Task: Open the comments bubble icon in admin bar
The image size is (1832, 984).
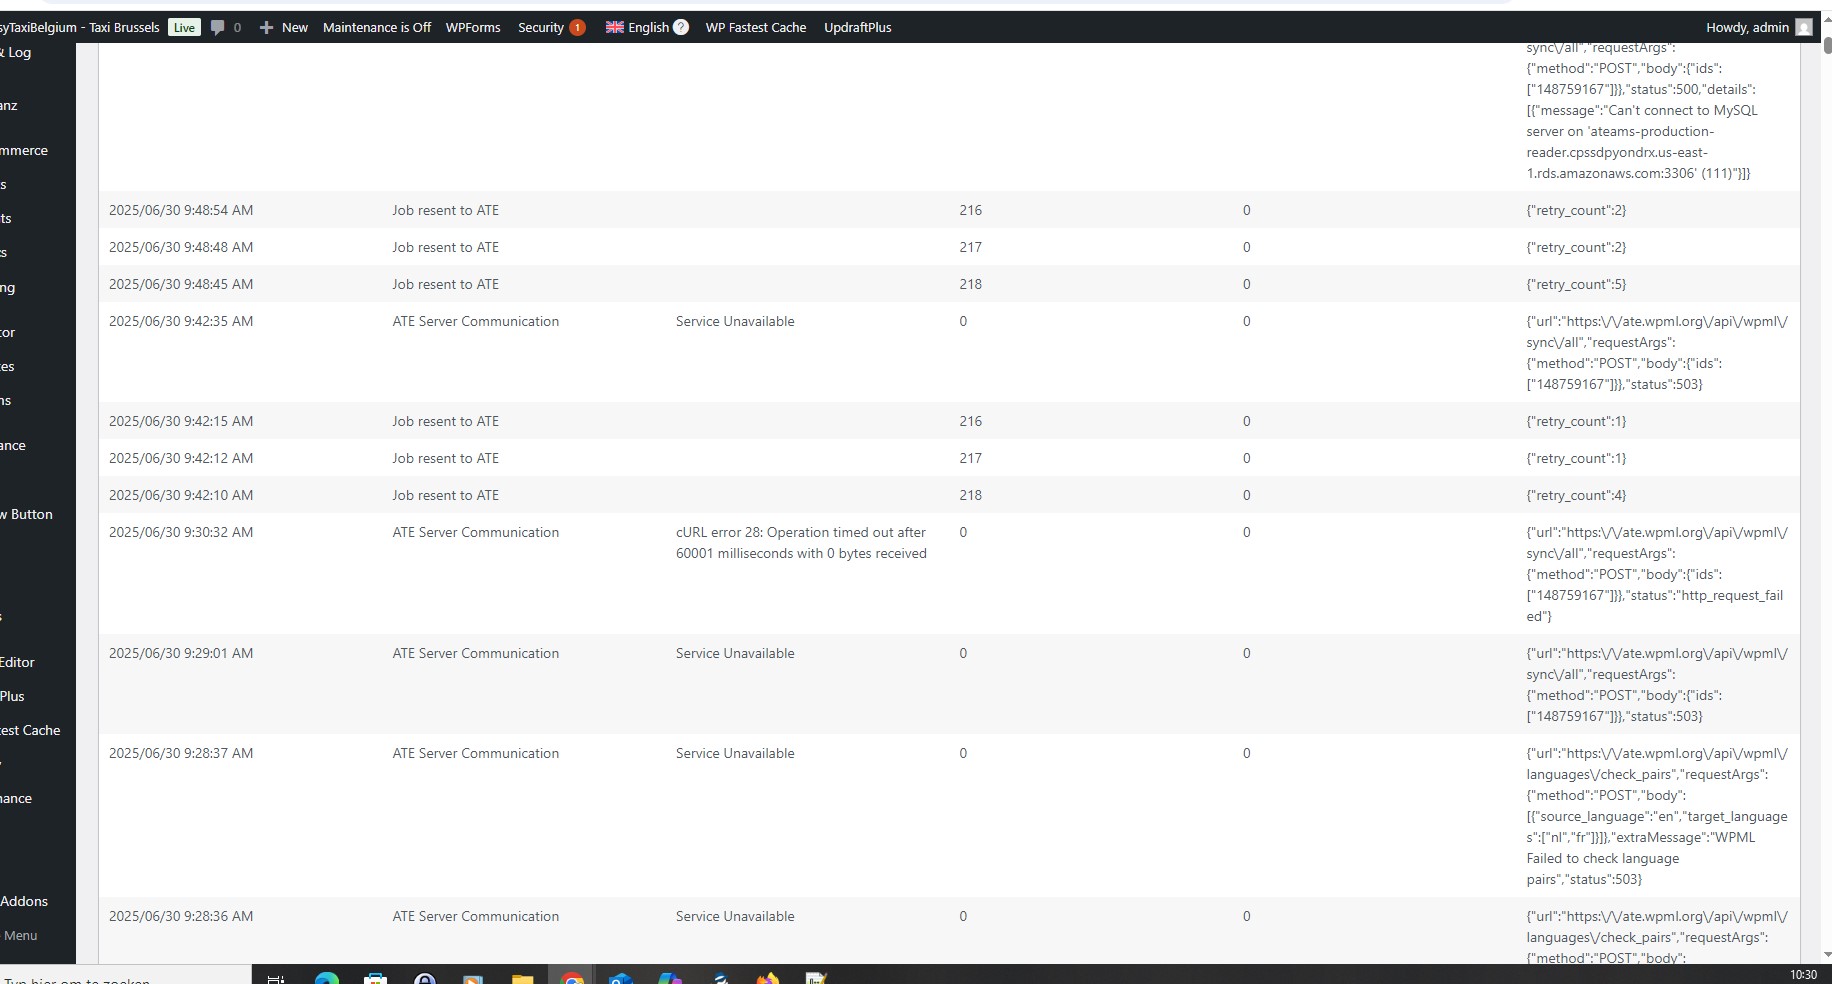Action: (217, 27)
